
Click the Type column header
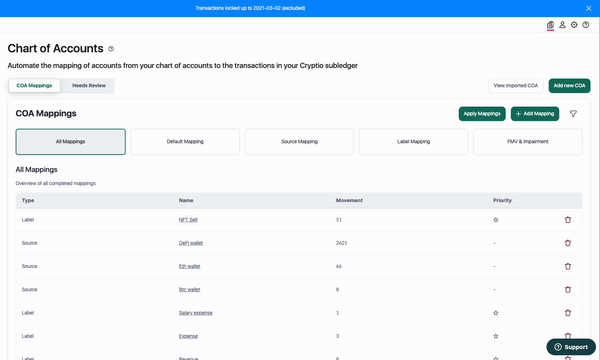pyautogui.click(x=28, y=200)
